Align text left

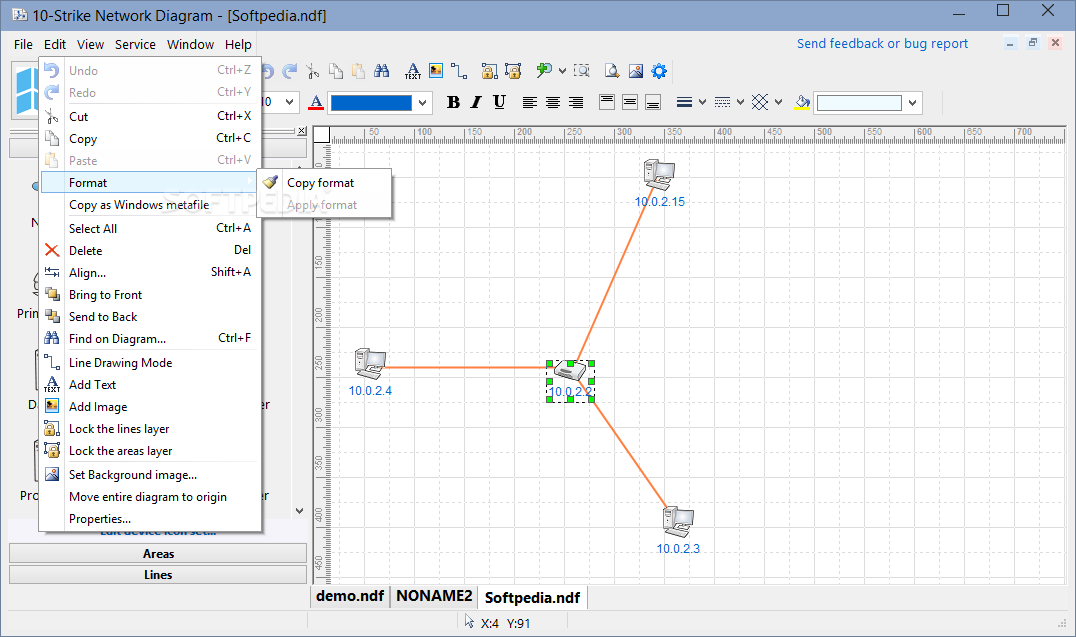pos(530,102)
